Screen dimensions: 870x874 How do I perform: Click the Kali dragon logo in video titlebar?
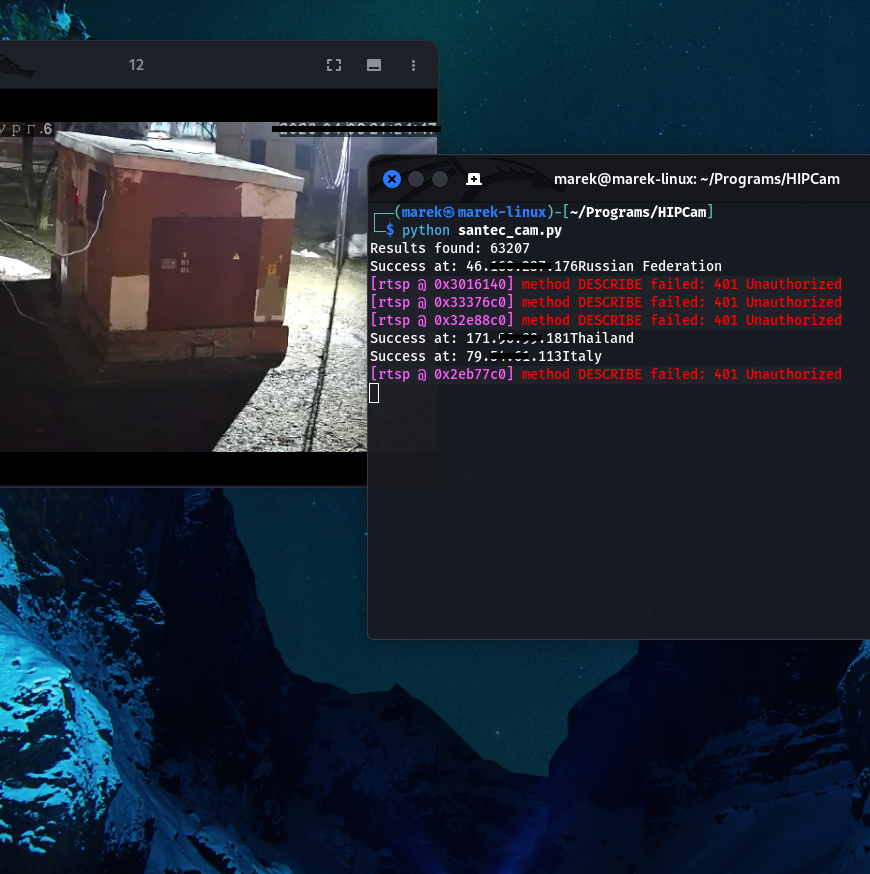tap(15, 66)
